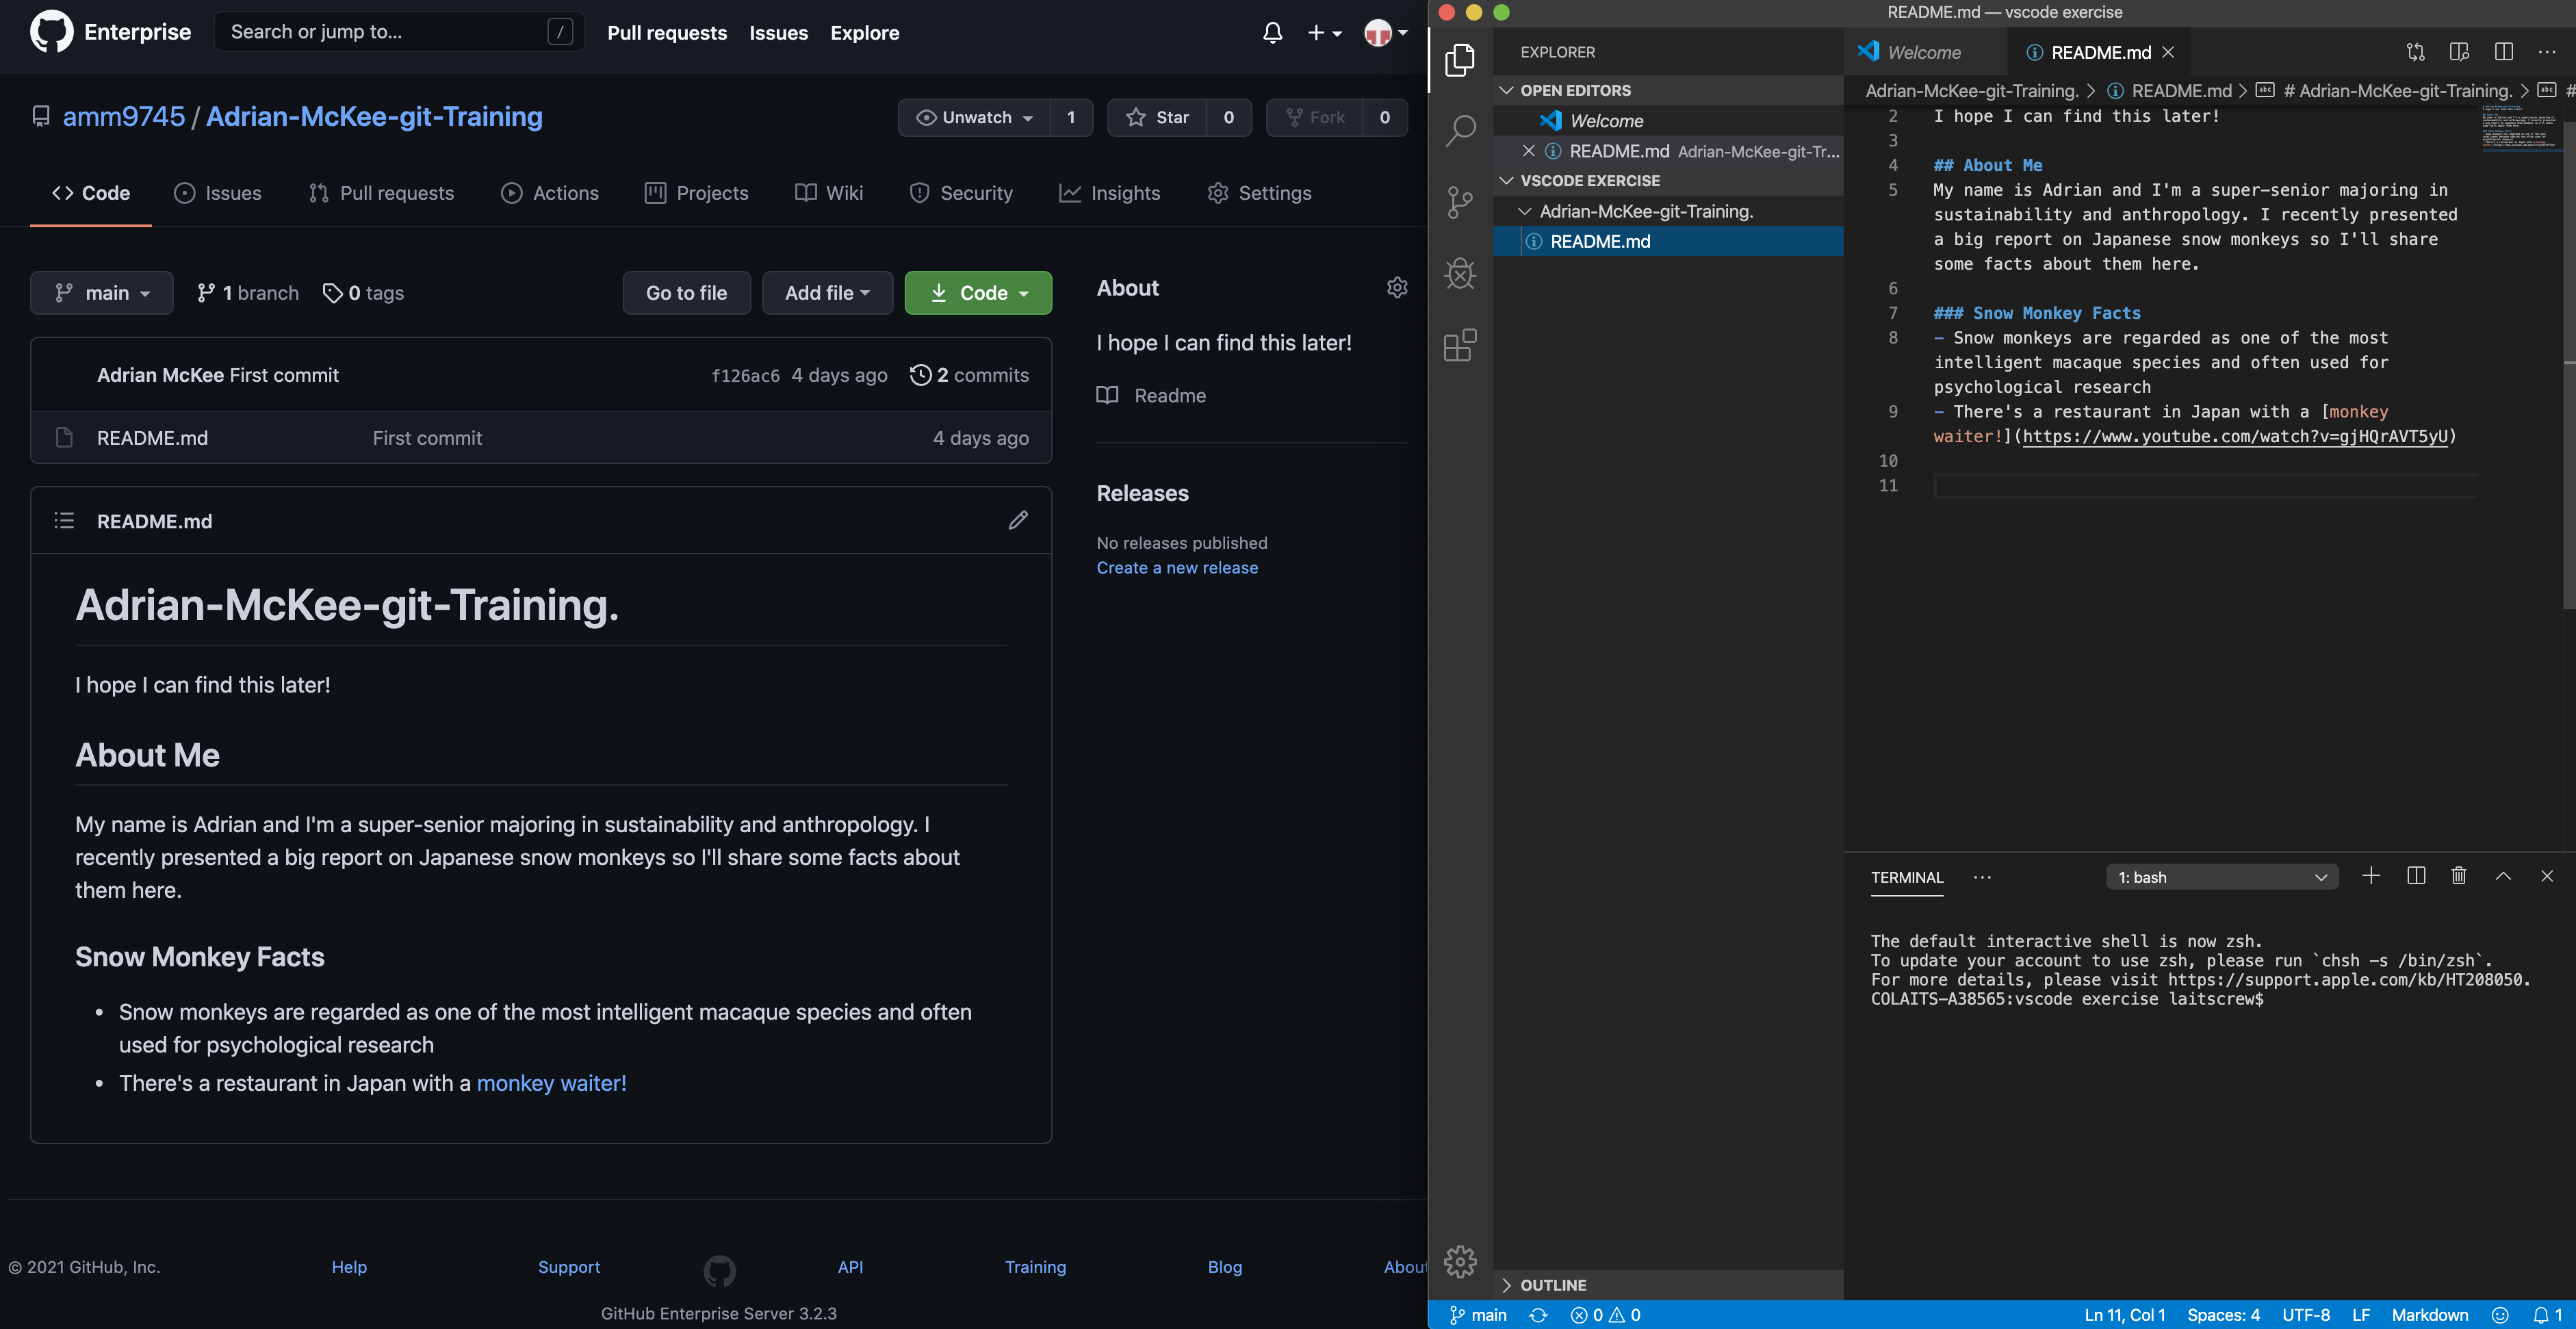Expand the Outline section
Screen dimensions: 2576x1329
coord(1668,1285)
